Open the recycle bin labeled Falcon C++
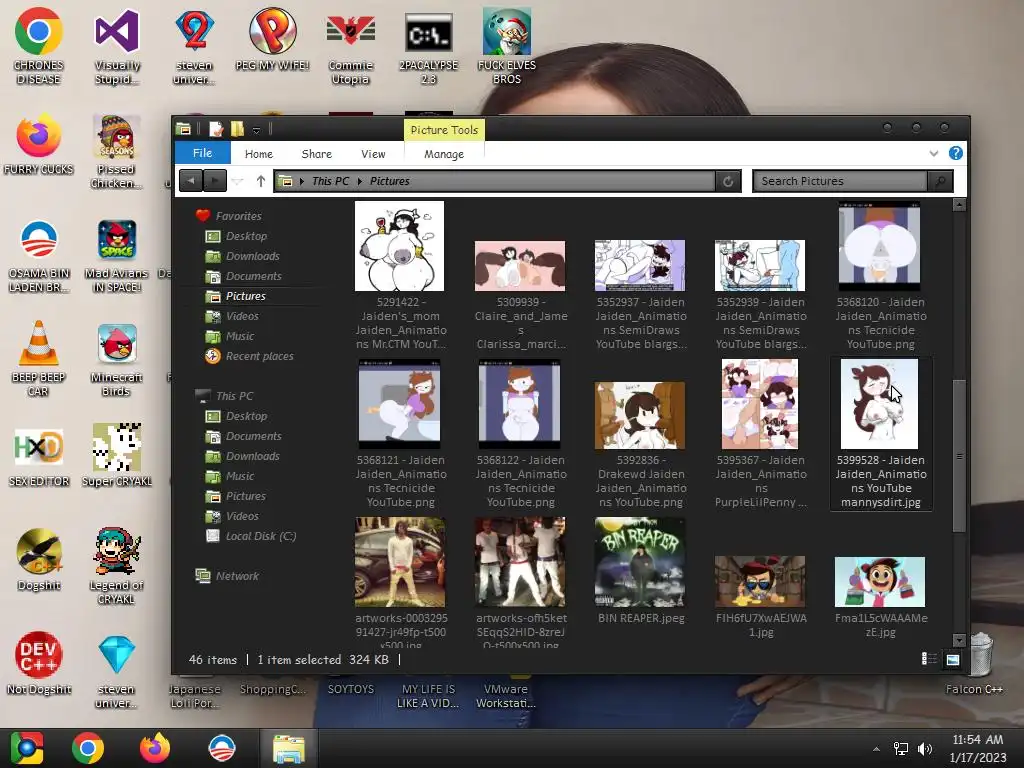Viewport: 1024px width, 768px height. [x=977, y=663]
